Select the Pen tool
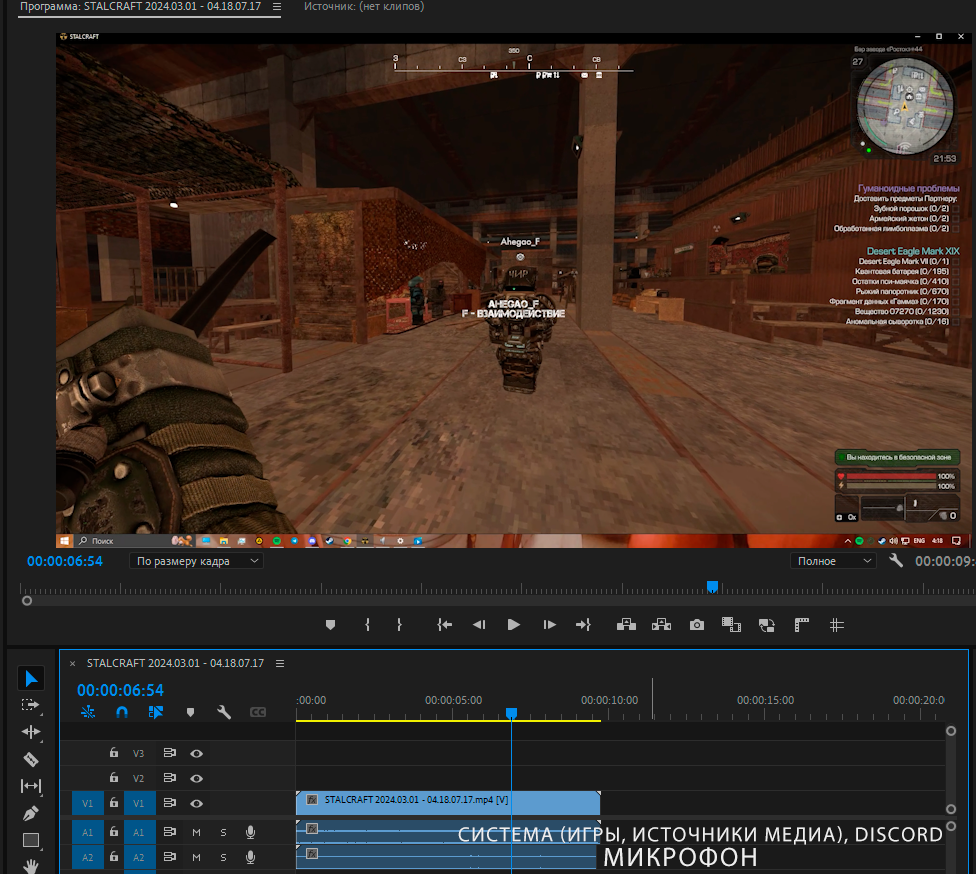The image size is (976, 874). [30, 813]
